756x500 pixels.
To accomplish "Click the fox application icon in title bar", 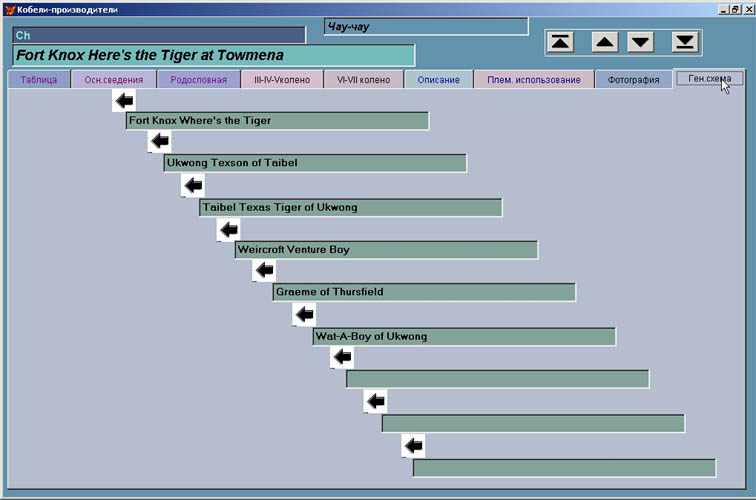I will pyautogui.click(x=10, y=10).
